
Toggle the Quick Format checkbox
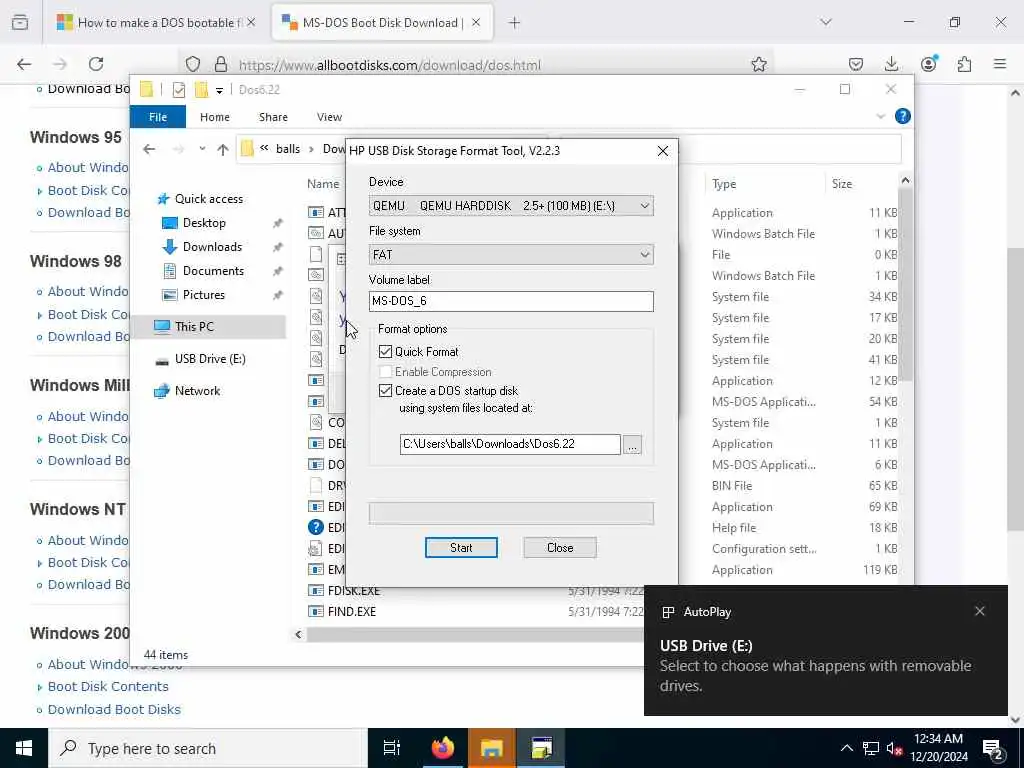point(385,351)
